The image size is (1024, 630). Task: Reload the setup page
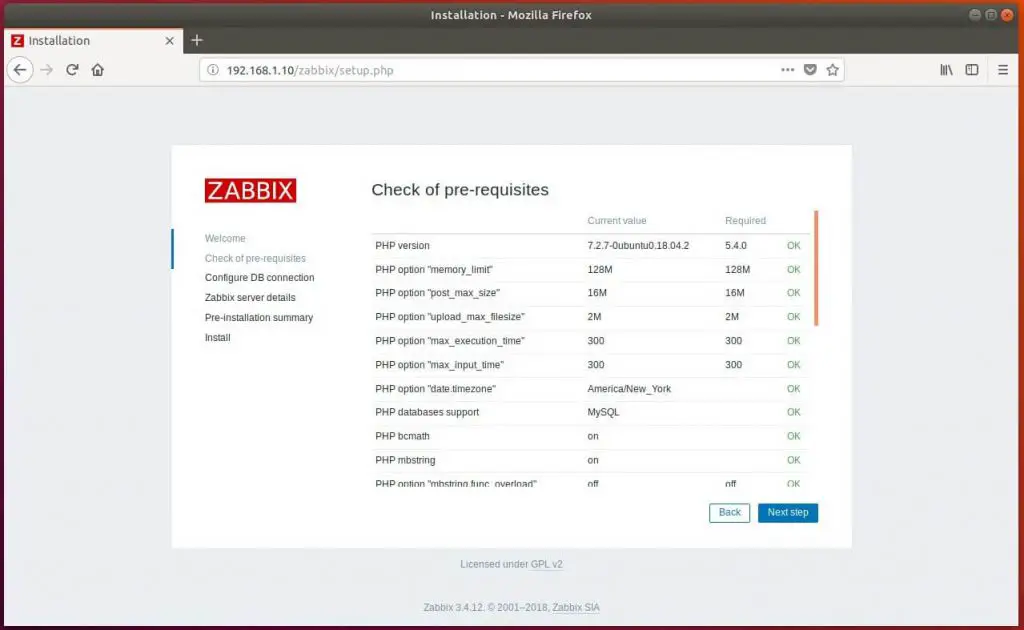pos(72,70)
